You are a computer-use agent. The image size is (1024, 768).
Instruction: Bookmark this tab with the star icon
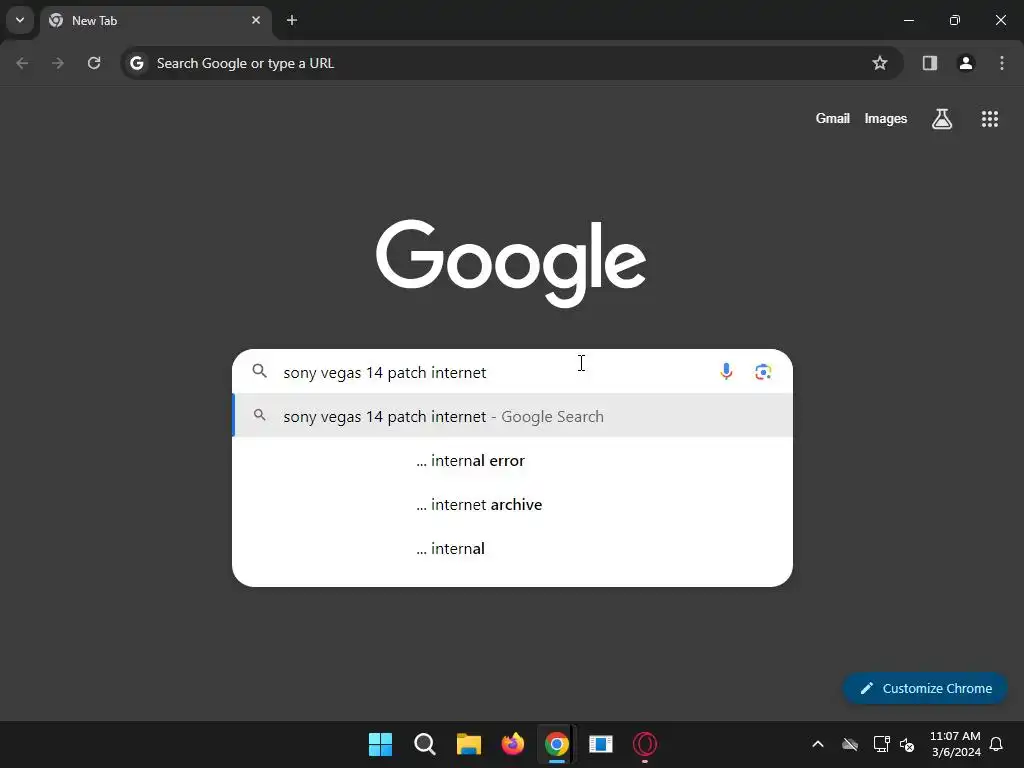tap(880, 63)
